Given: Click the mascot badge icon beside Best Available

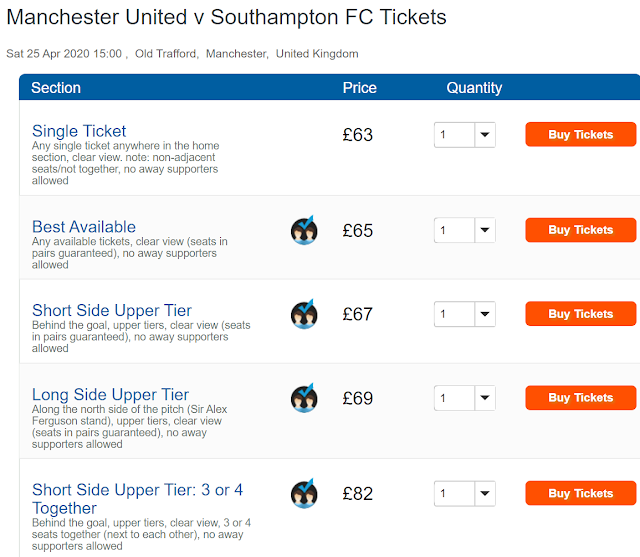Looking at the screenshot, I should (304, 230).
